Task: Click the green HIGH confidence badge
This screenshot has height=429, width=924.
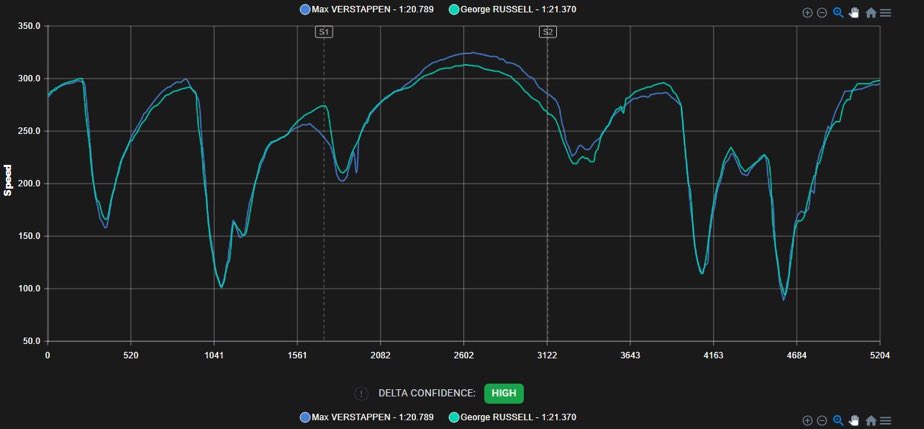Action: 504,393
